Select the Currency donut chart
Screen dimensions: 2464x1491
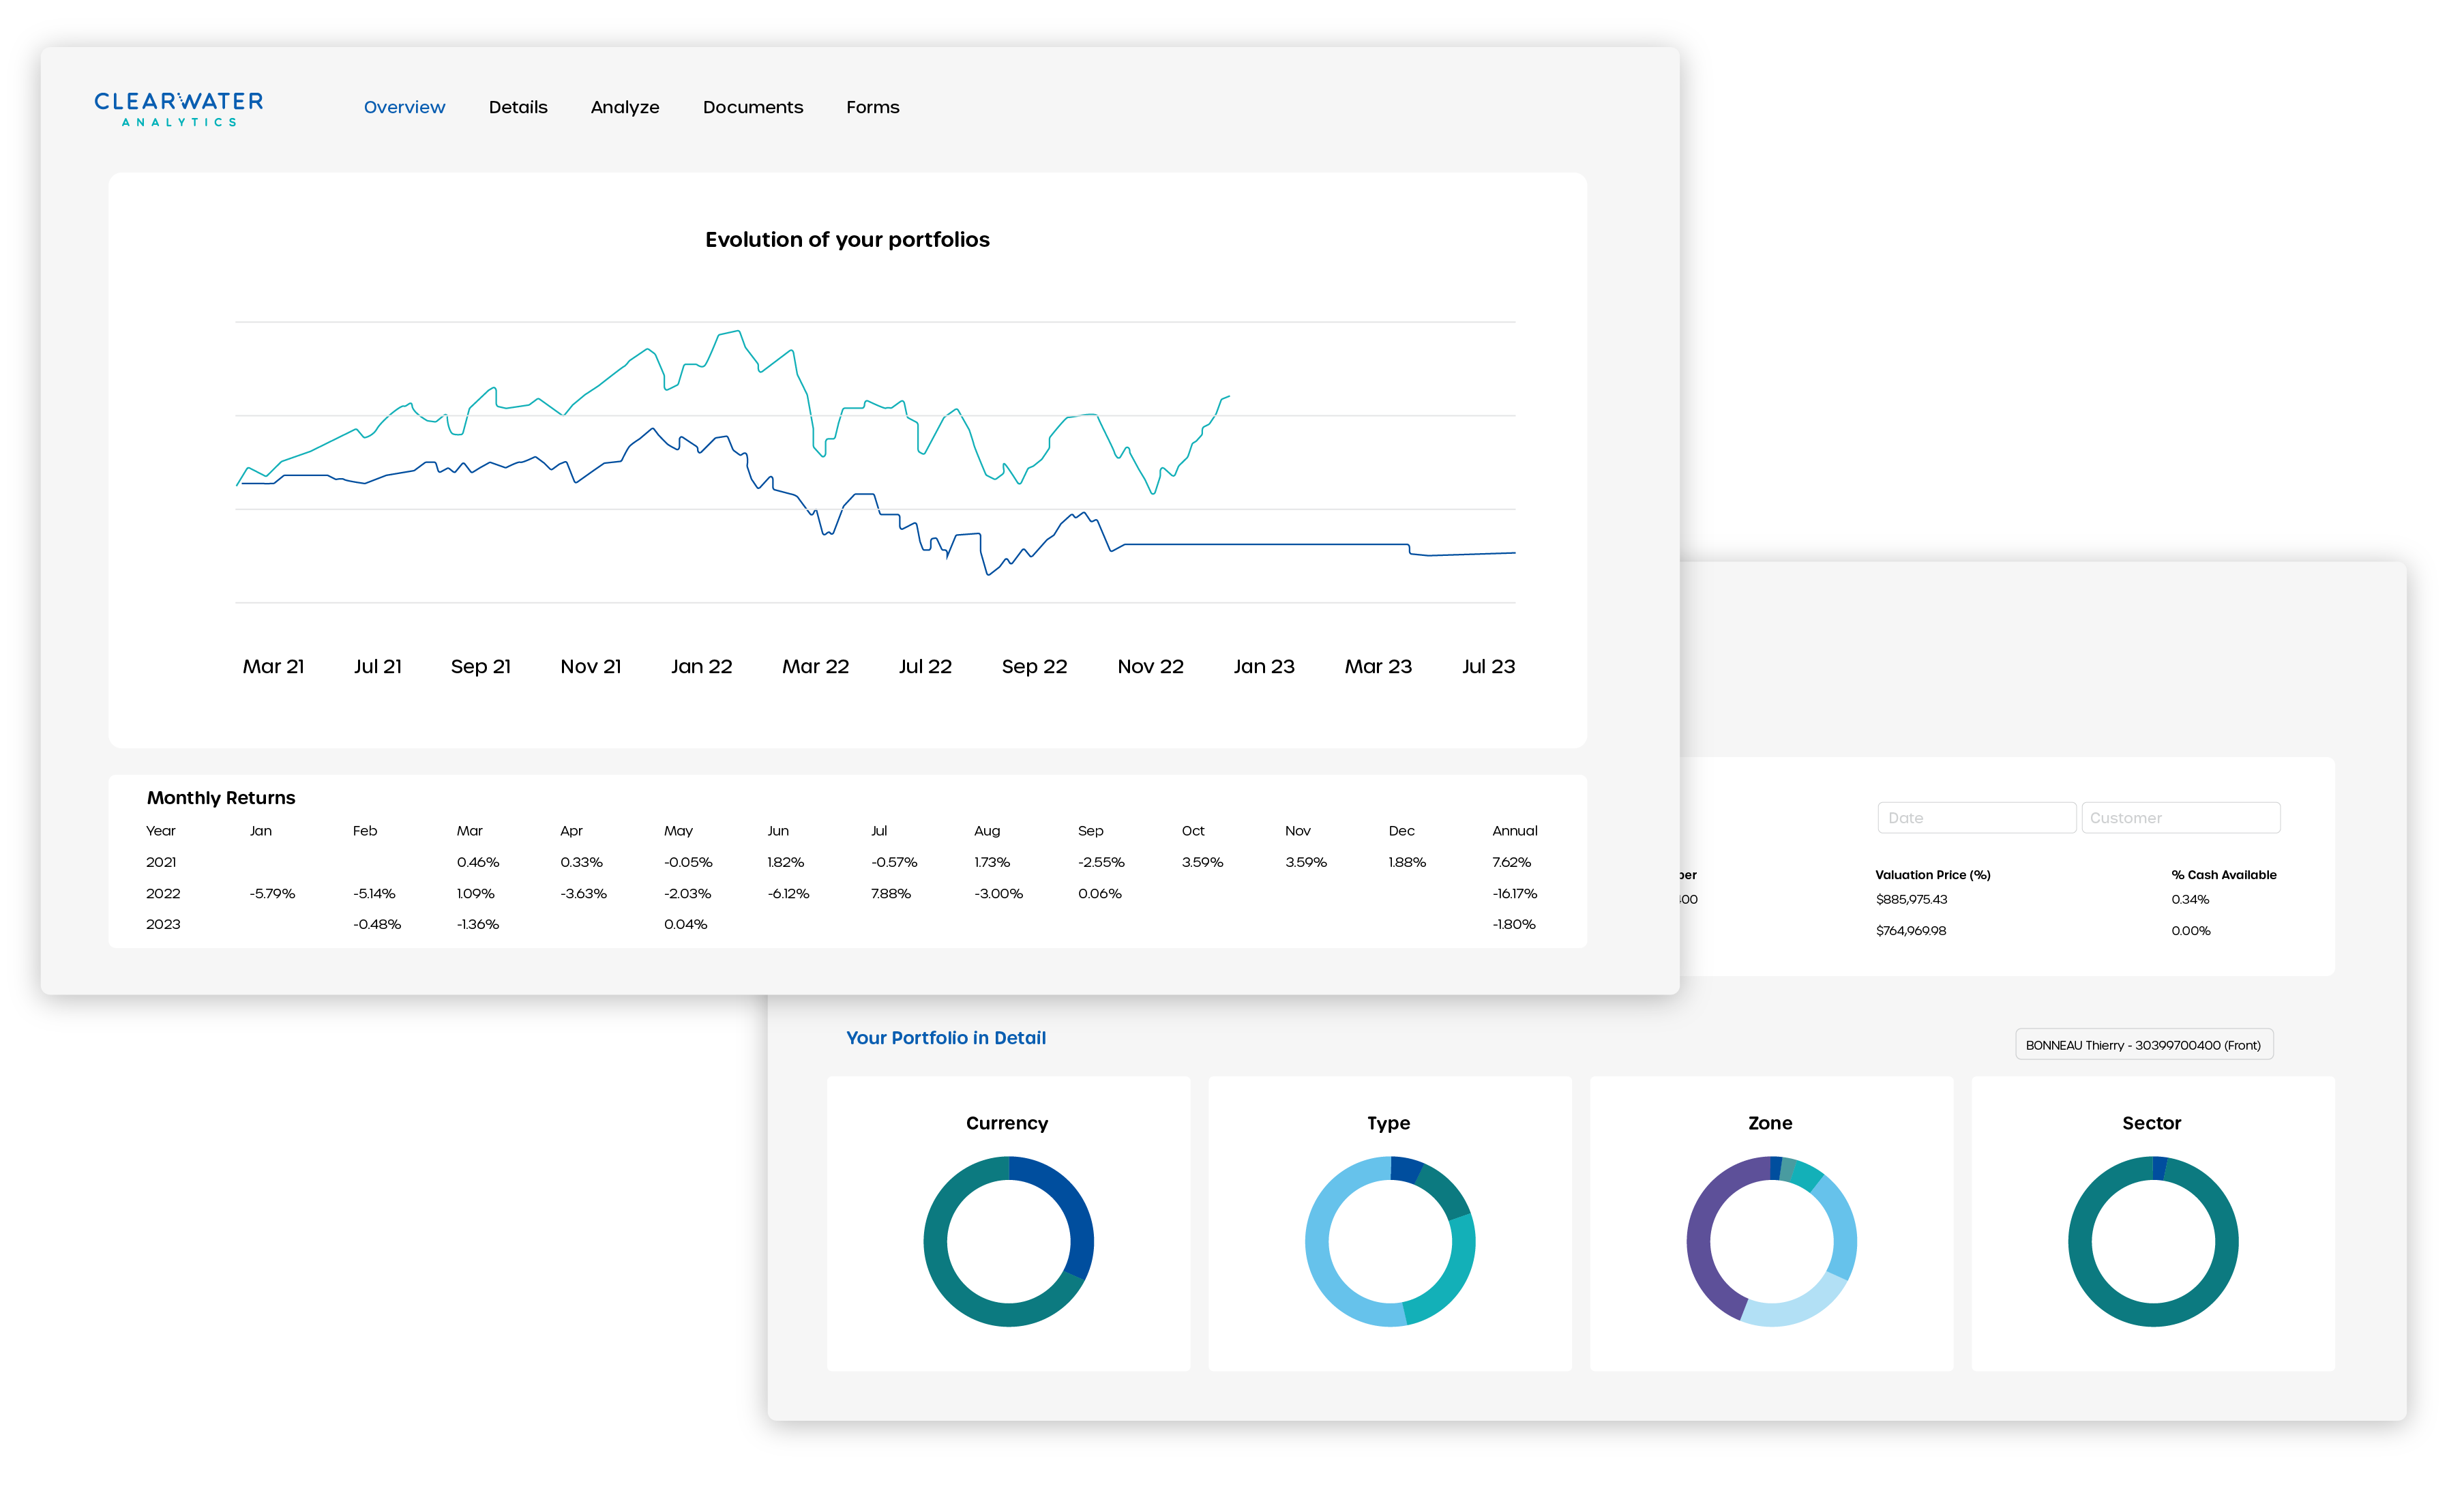pyautogui.click(x=1007, y=1242)
